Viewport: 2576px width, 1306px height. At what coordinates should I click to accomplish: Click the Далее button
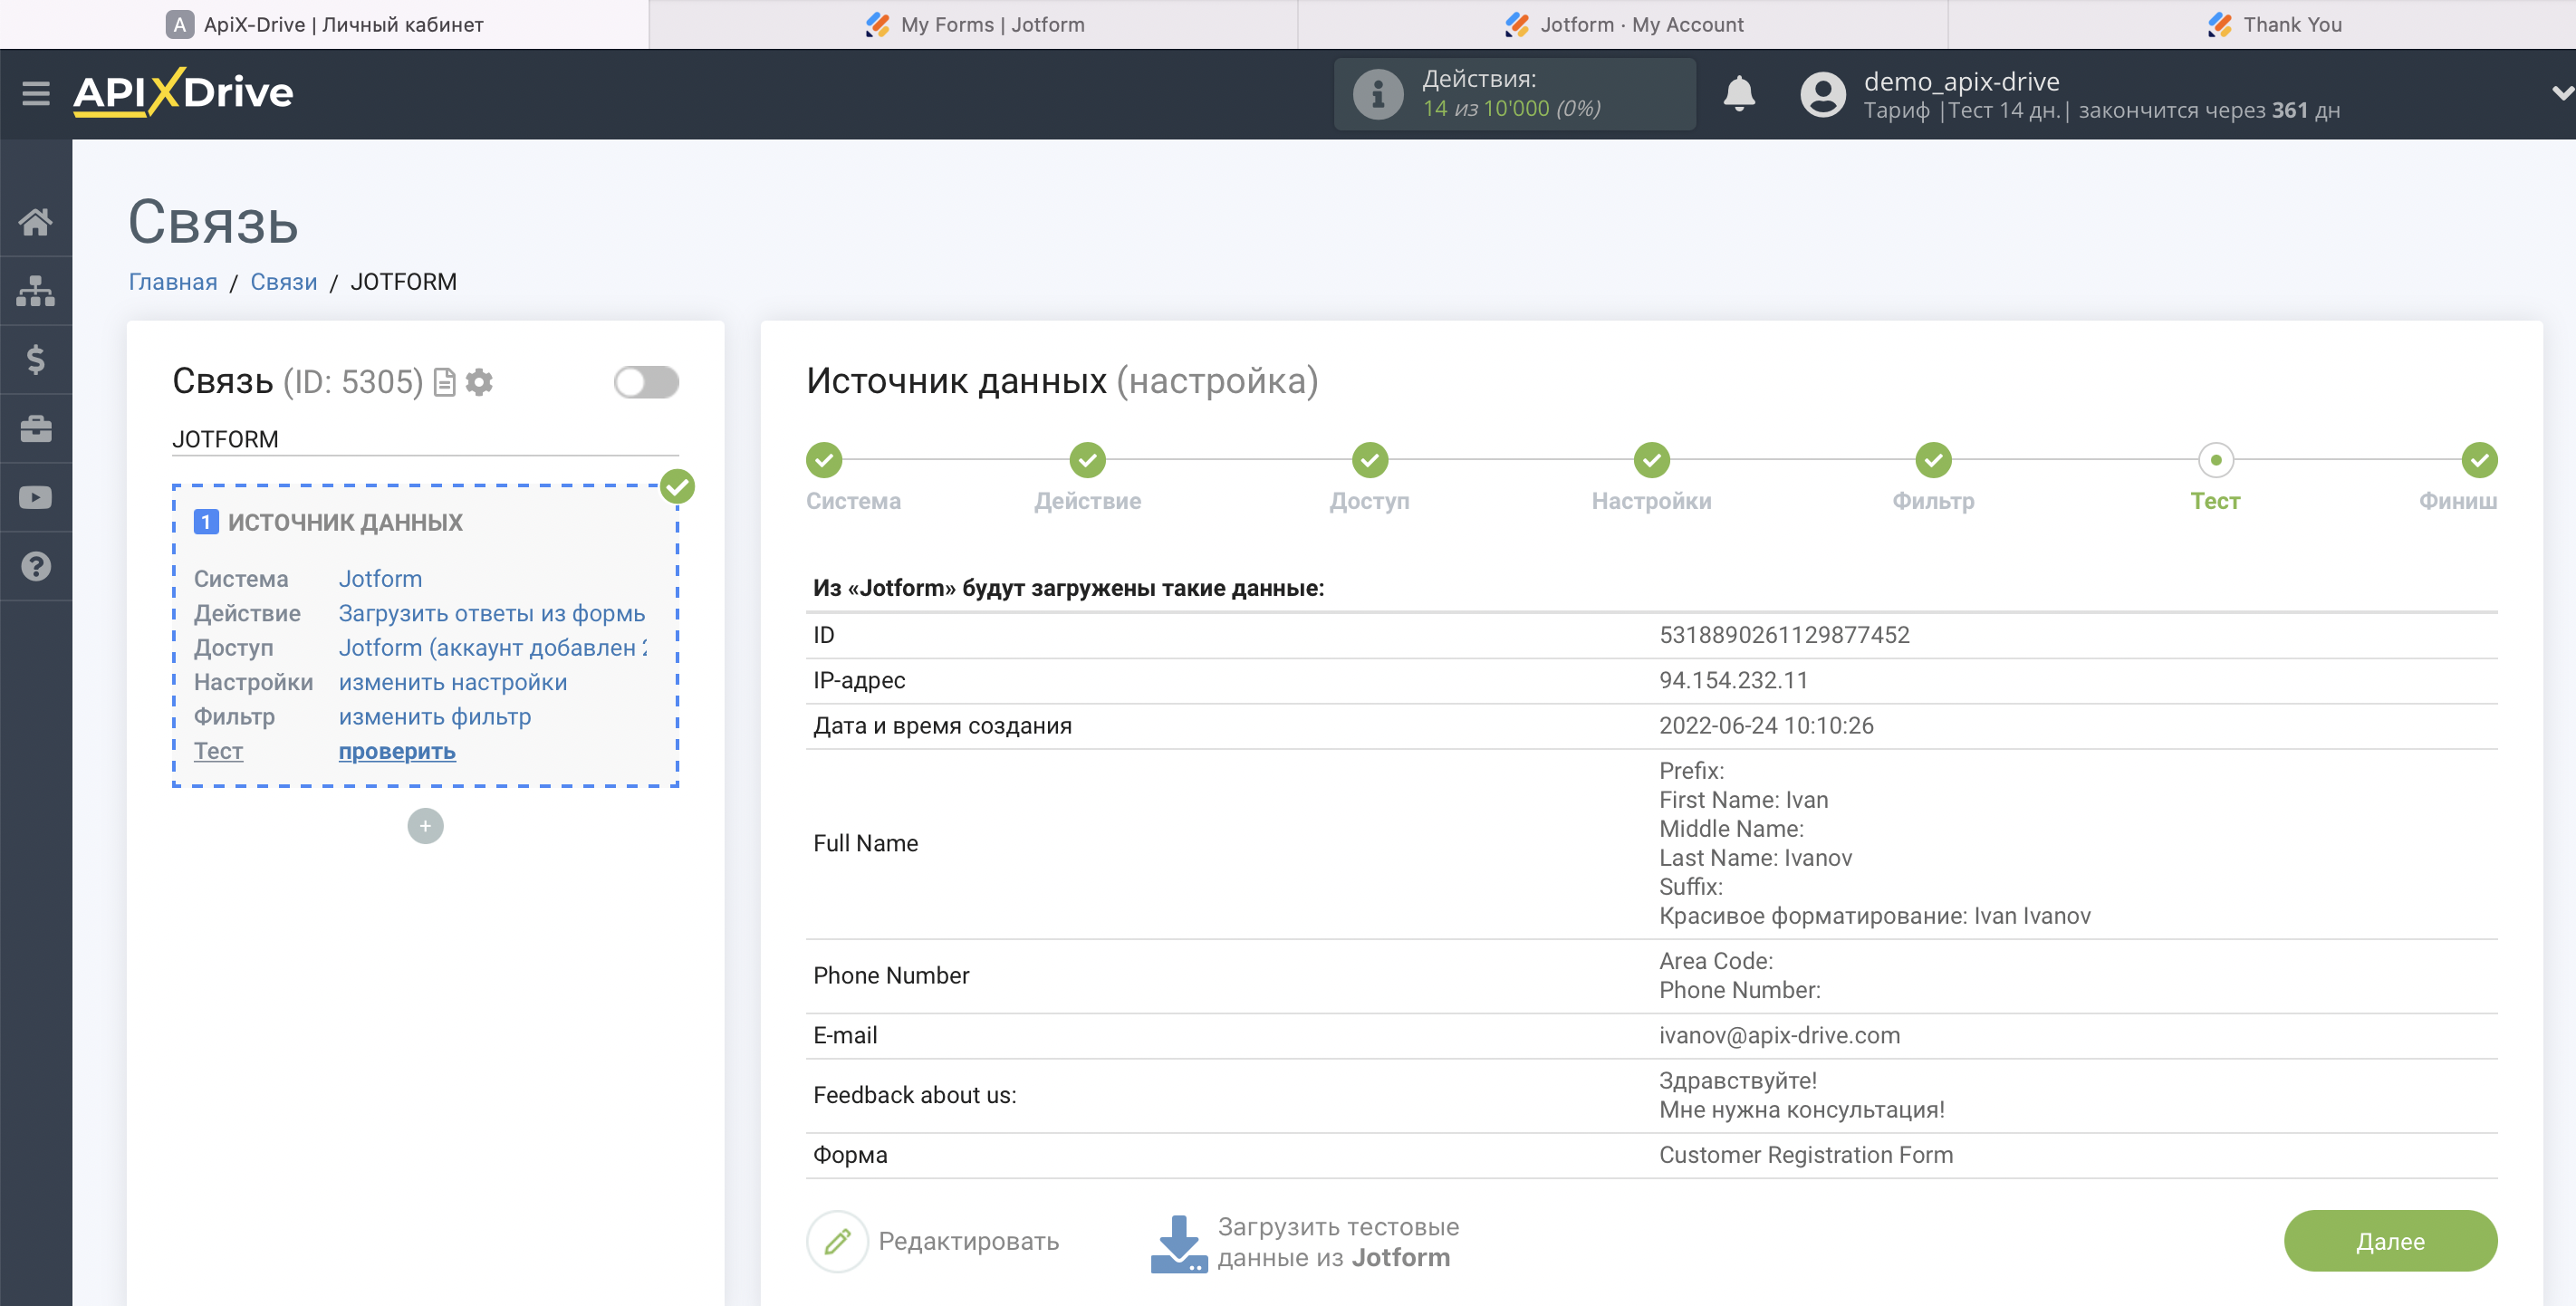point(2390,1241)
